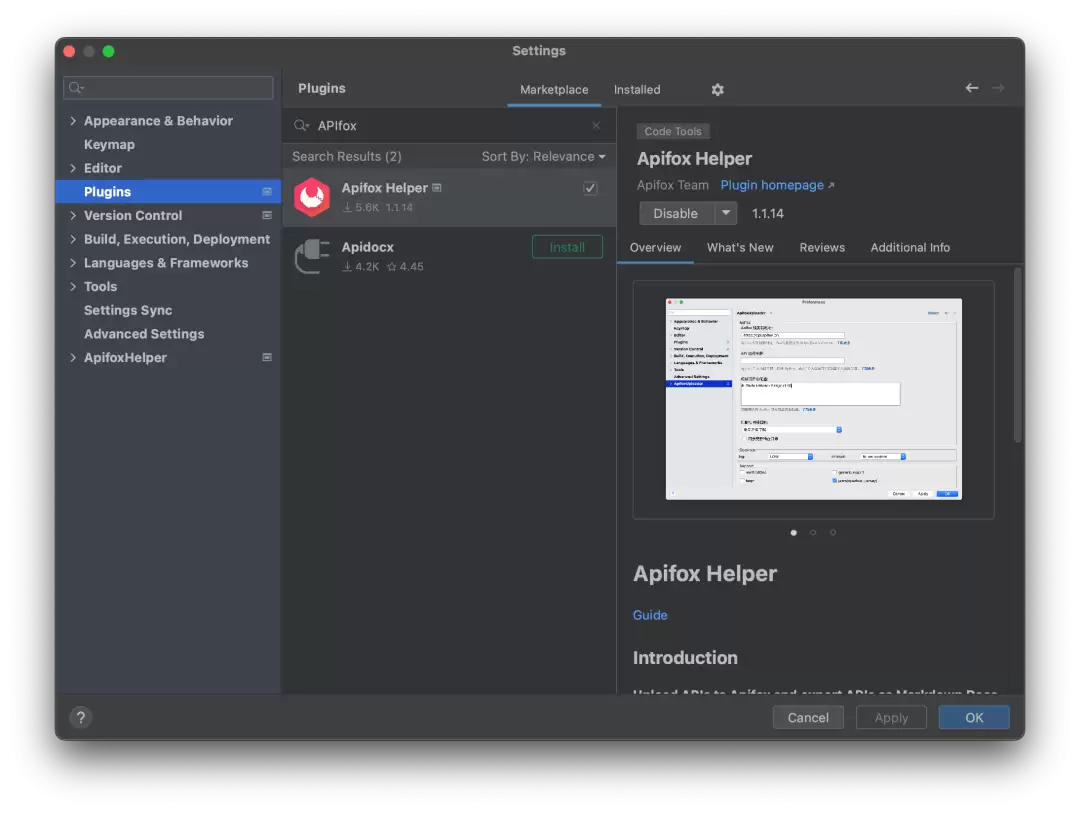Click the Cancel button
This screenshot has width=1080, height=813.
[x=808, y=717]
